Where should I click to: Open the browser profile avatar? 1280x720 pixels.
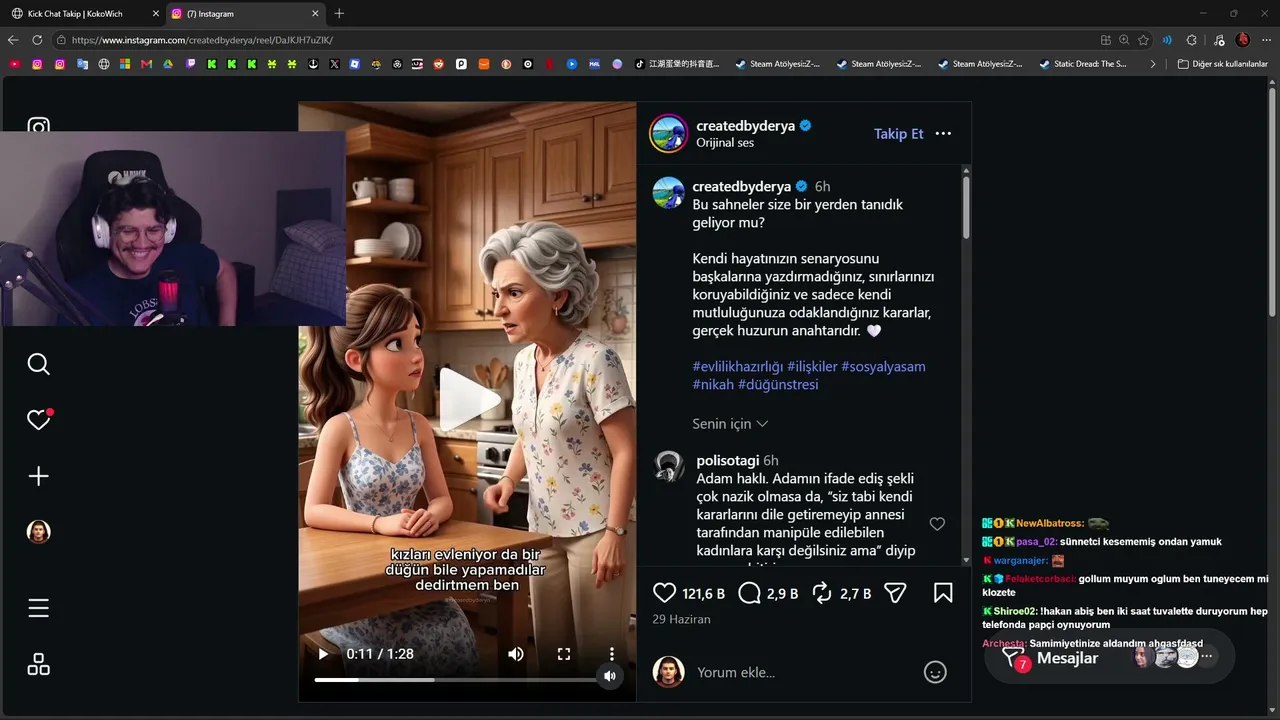coord(1243,40)
